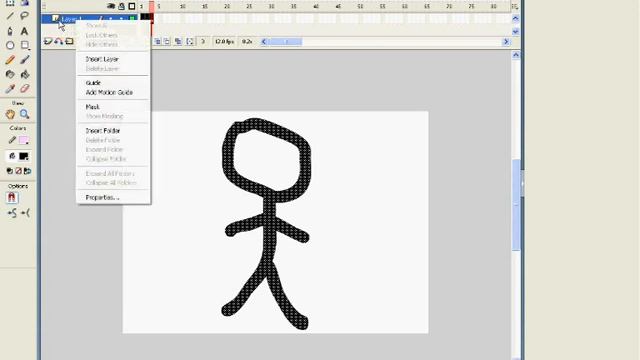Click the red playhead marker on timeline
The height and width of the screenshot is (360, 640).
pyautogui.click(x=151, y=7)
